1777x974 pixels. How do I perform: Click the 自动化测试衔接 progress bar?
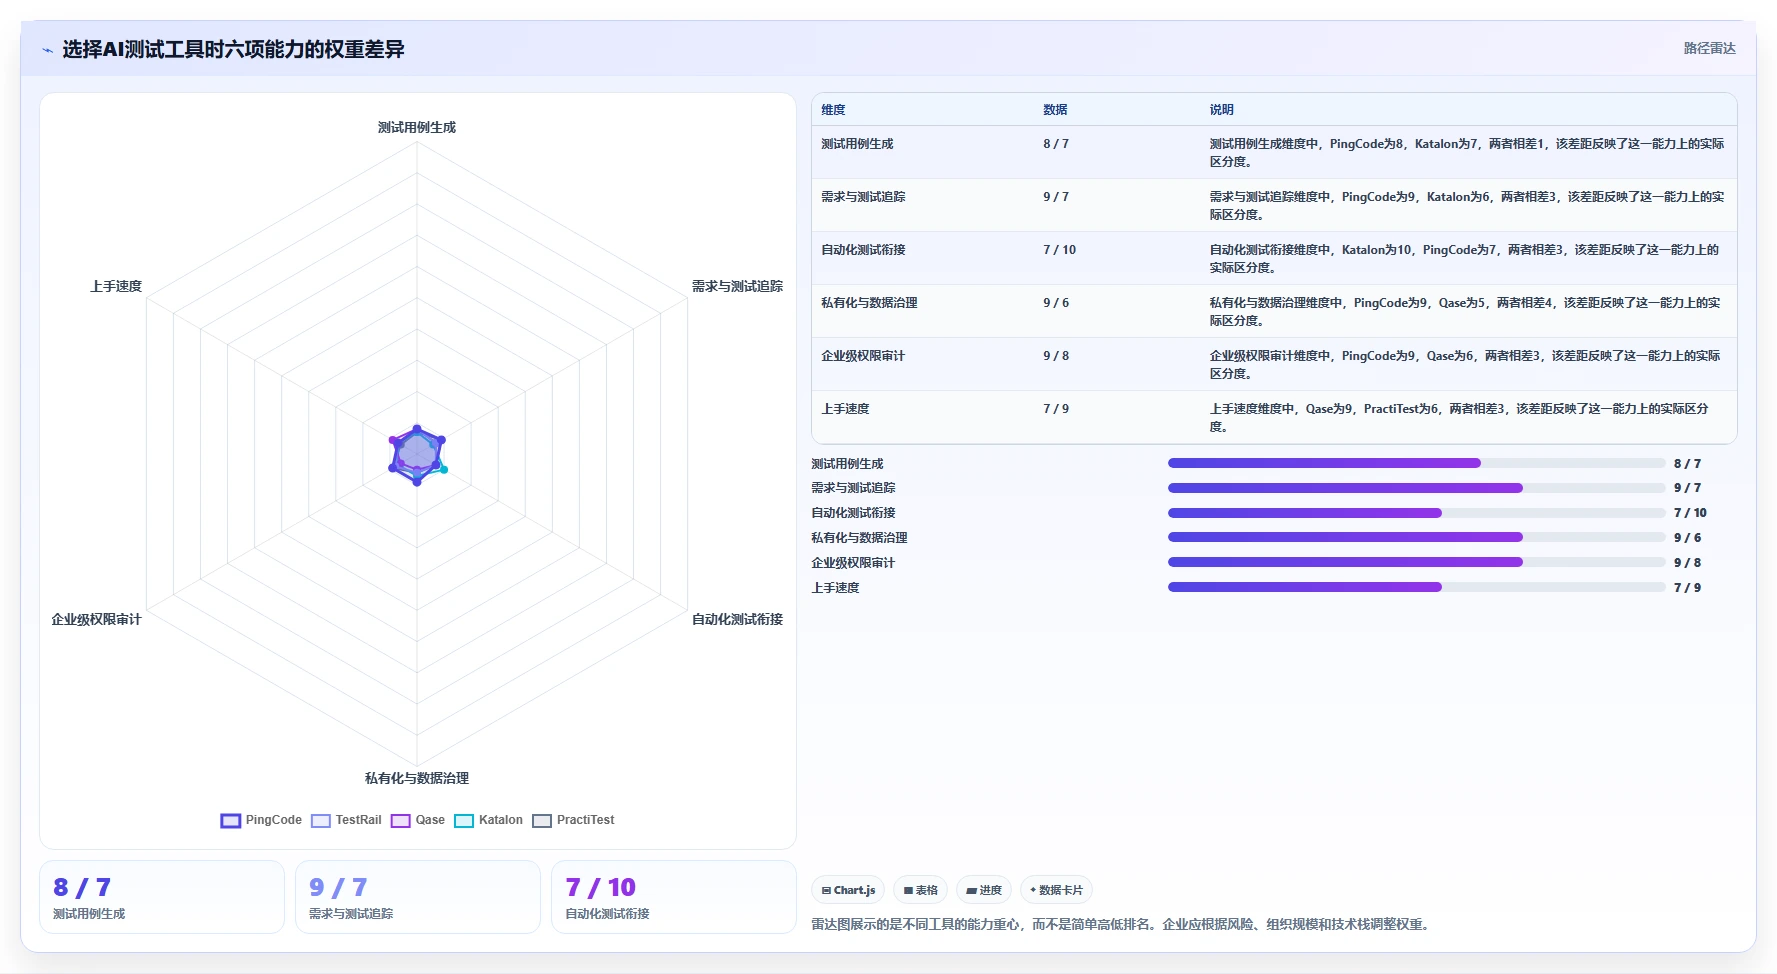1417,513
